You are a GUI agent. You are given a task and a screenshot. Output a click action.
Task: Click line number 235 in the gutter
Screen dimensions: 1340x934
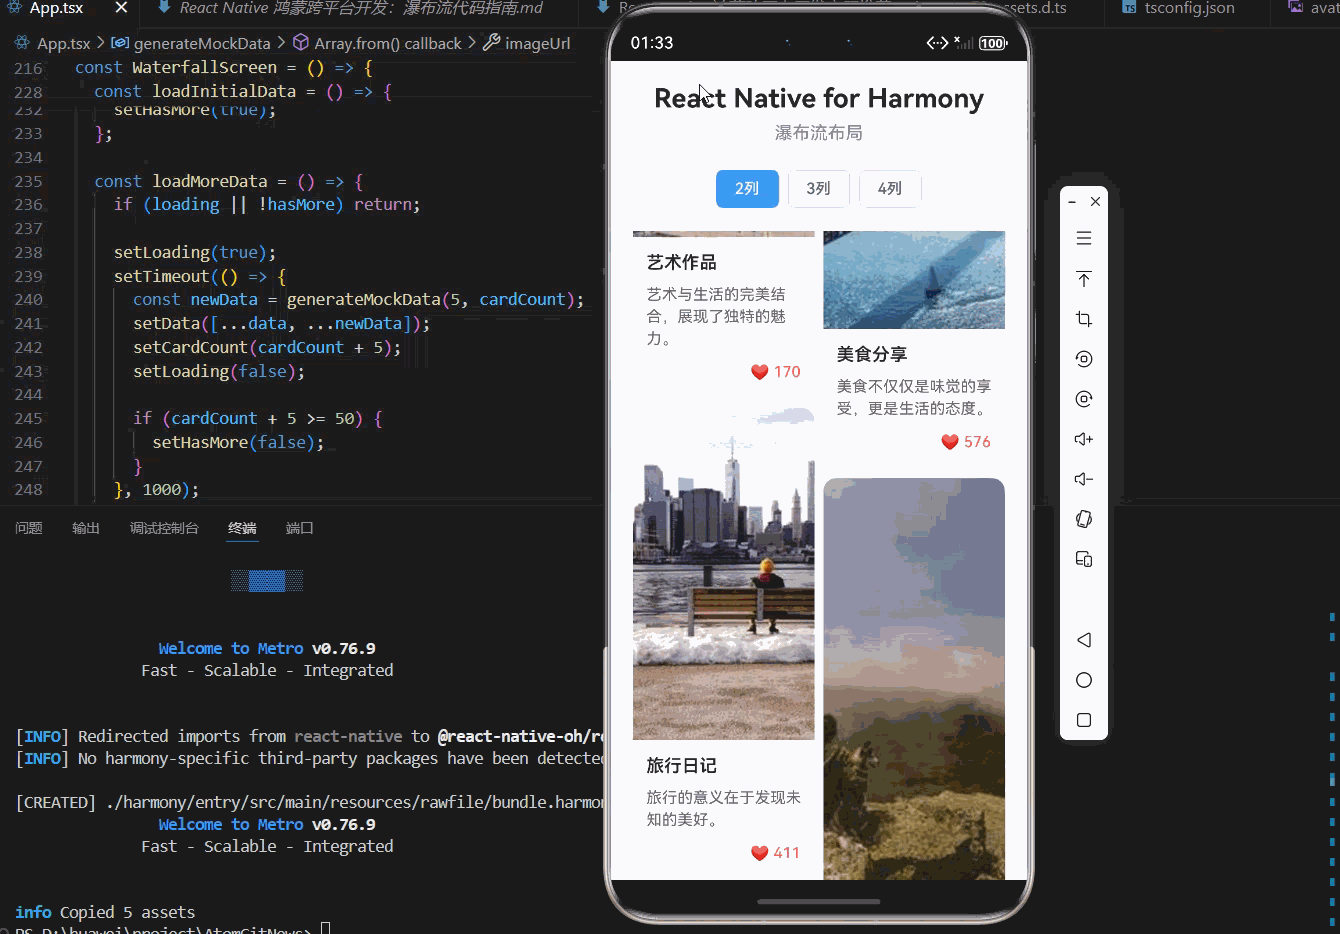29,181
